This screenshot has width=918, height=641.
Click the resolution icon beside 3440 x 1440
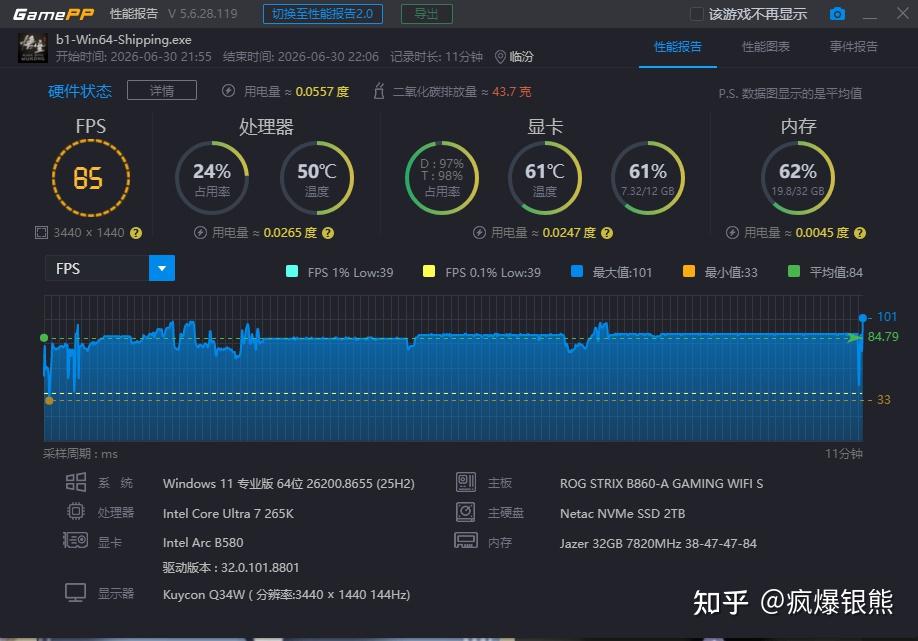pos(41,233)
